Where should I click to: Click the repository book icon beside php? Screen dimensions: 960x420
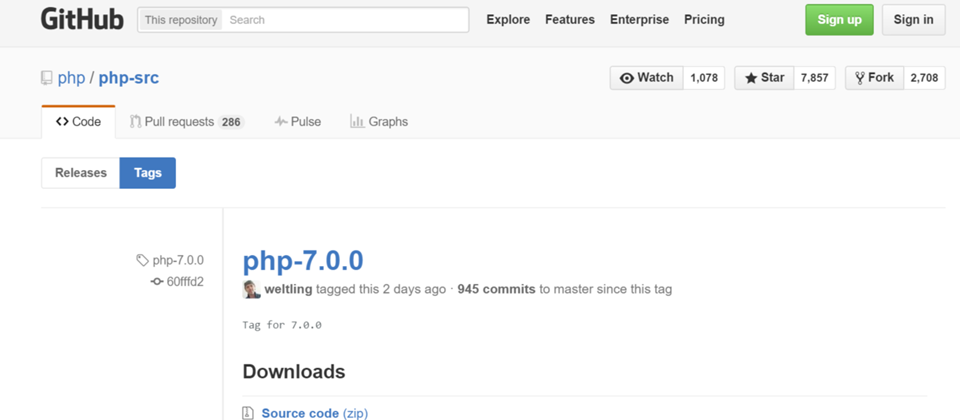[47, 78]
